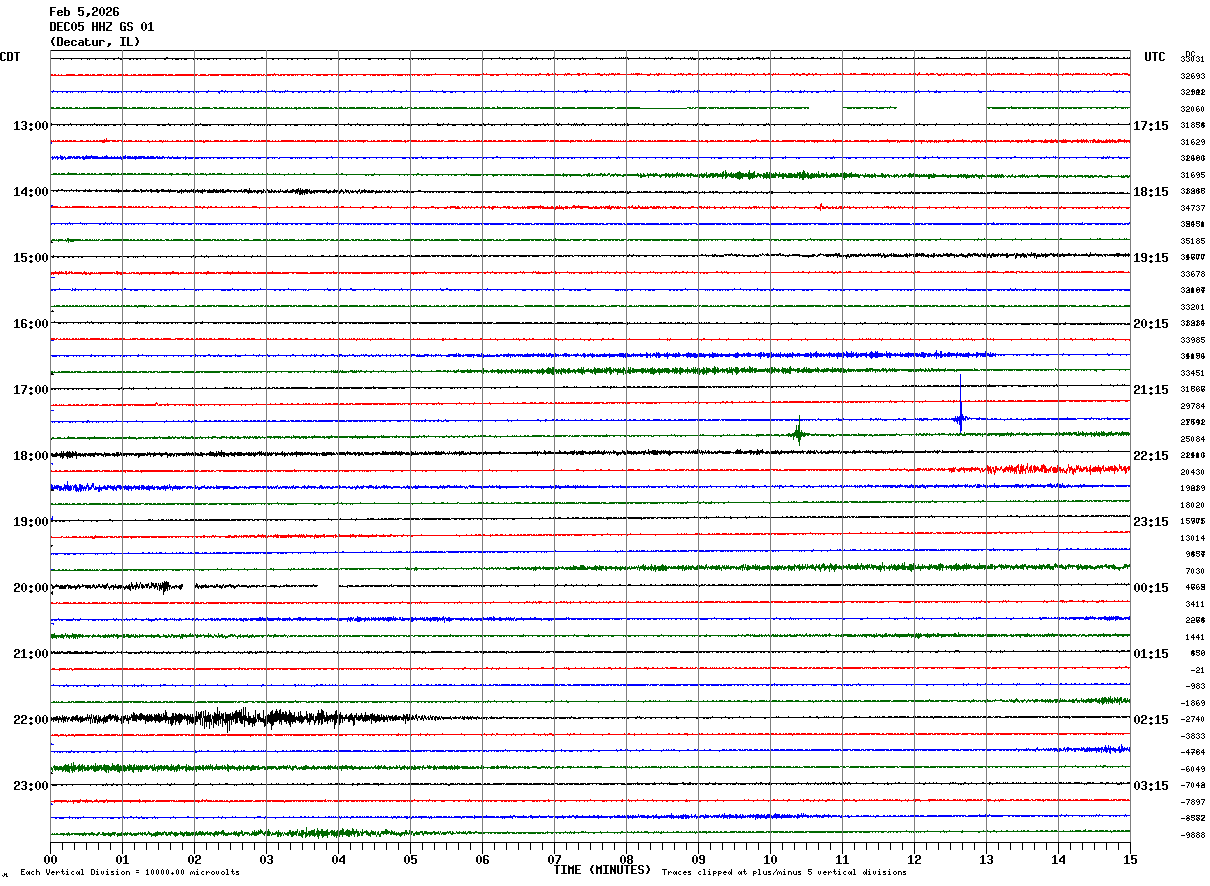The width and height of the screenshot is (1210, 886).
Task: Click the Feb 5,2026 date header
Action: [84, 12]
